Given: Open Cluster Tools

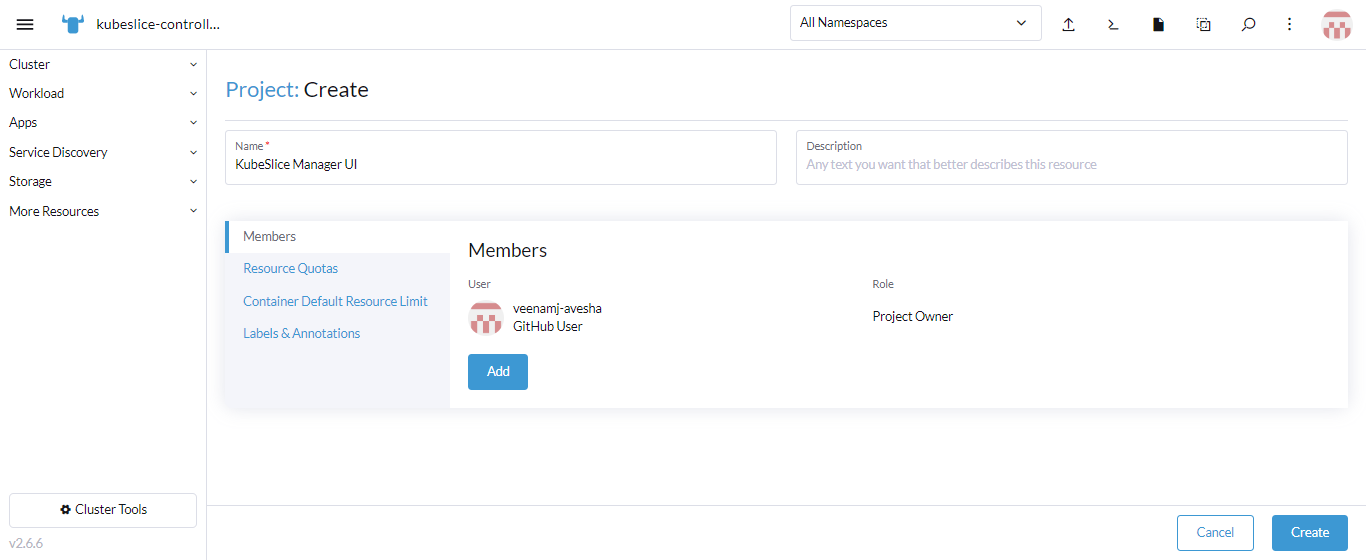Looking at the screenshot, I should point(103,509).
